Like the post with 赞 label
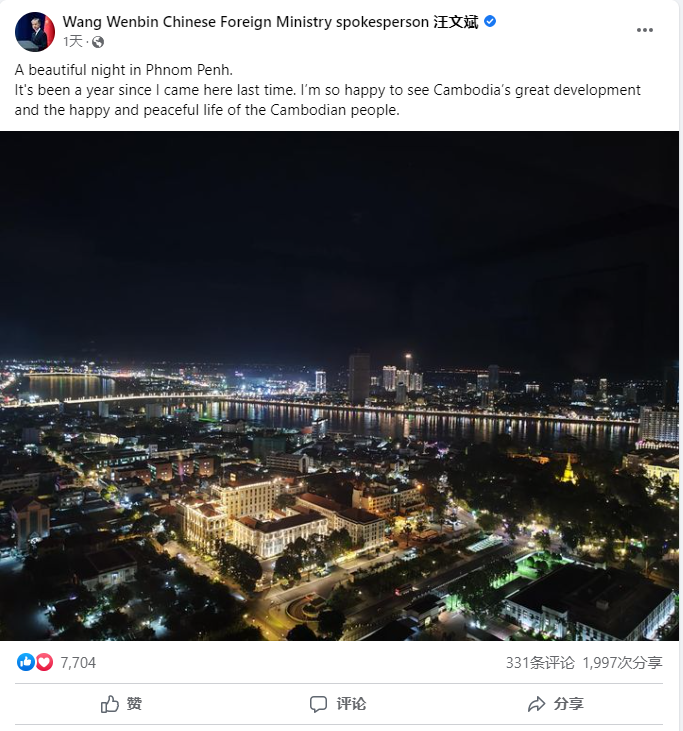The image size is (683, 731). coord(134,703)
